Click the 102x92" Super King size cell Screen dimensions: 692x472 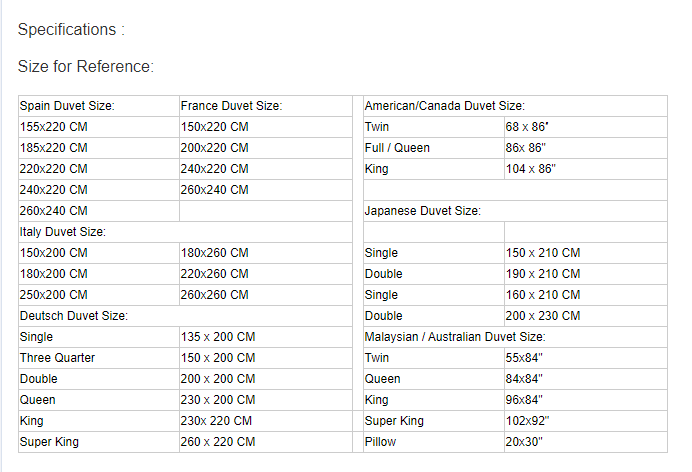528,421
